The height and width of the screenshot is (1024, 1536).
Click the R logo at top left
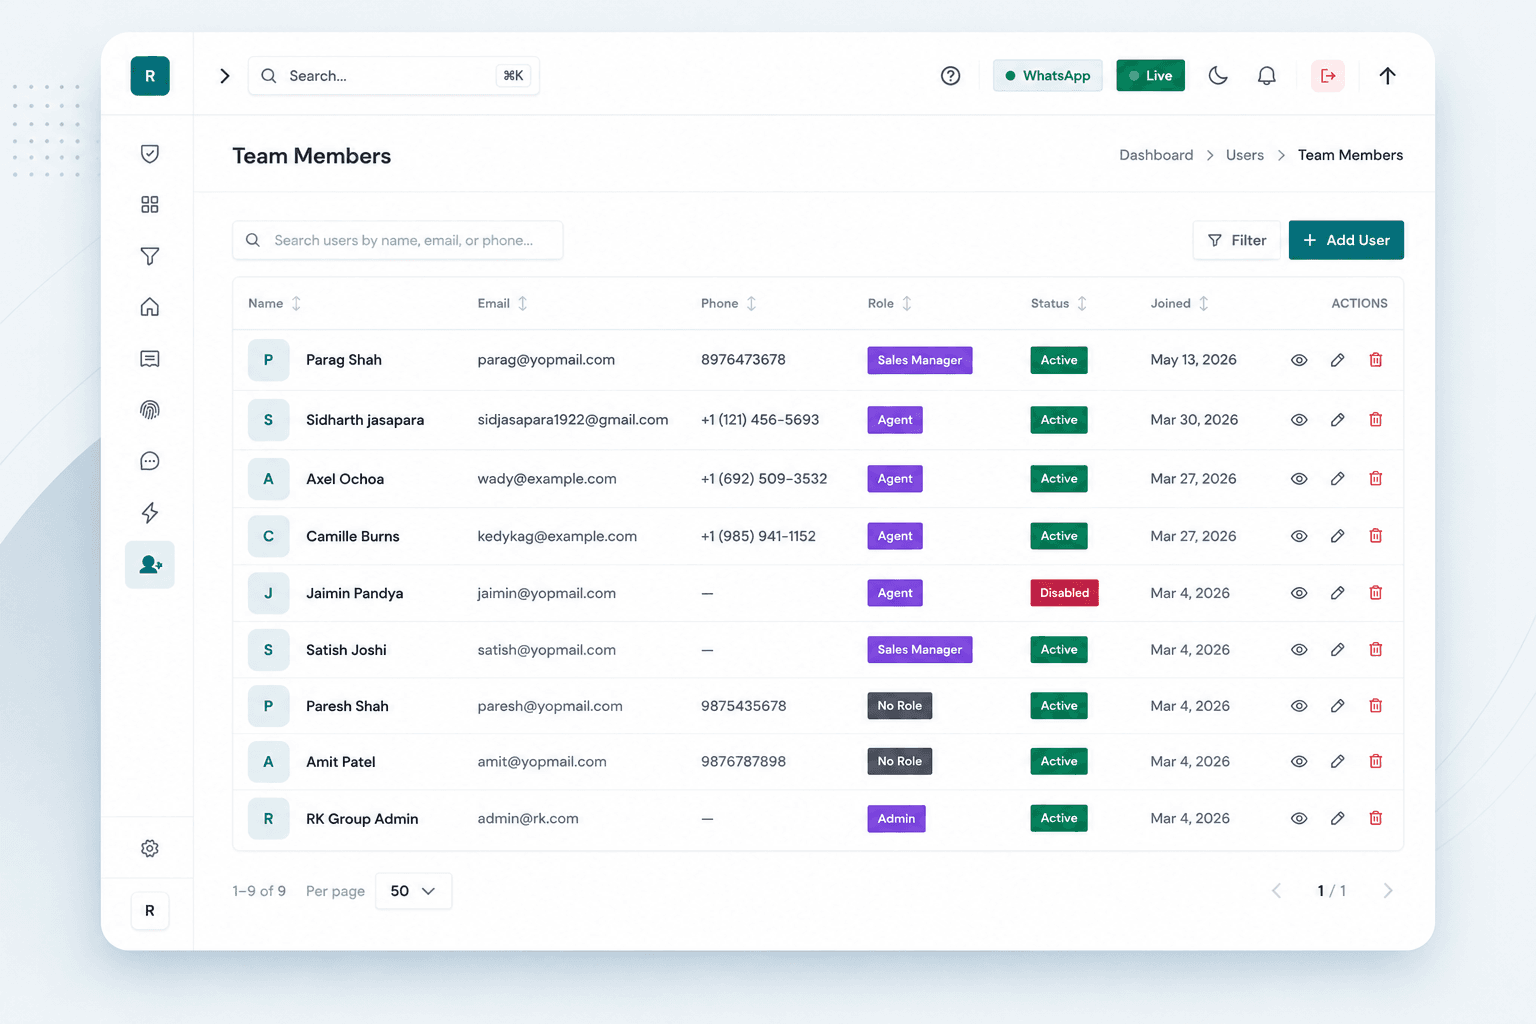[x=150, y=76]
